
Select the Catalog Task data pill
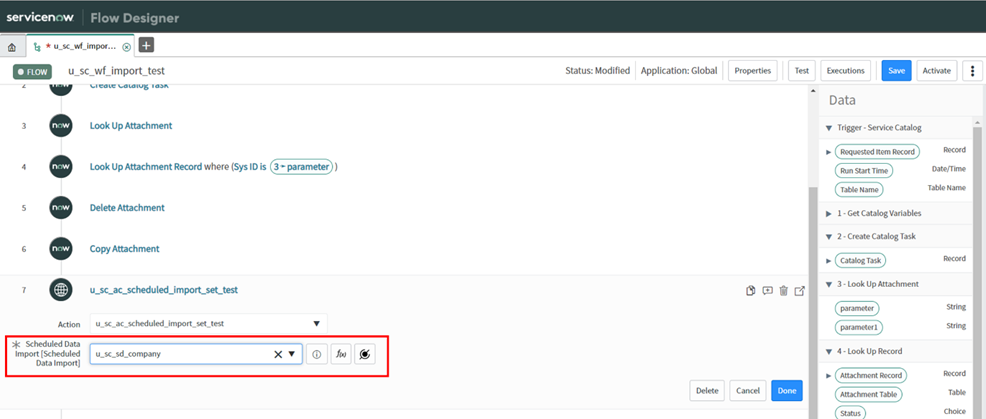click(x=860, y=260)
